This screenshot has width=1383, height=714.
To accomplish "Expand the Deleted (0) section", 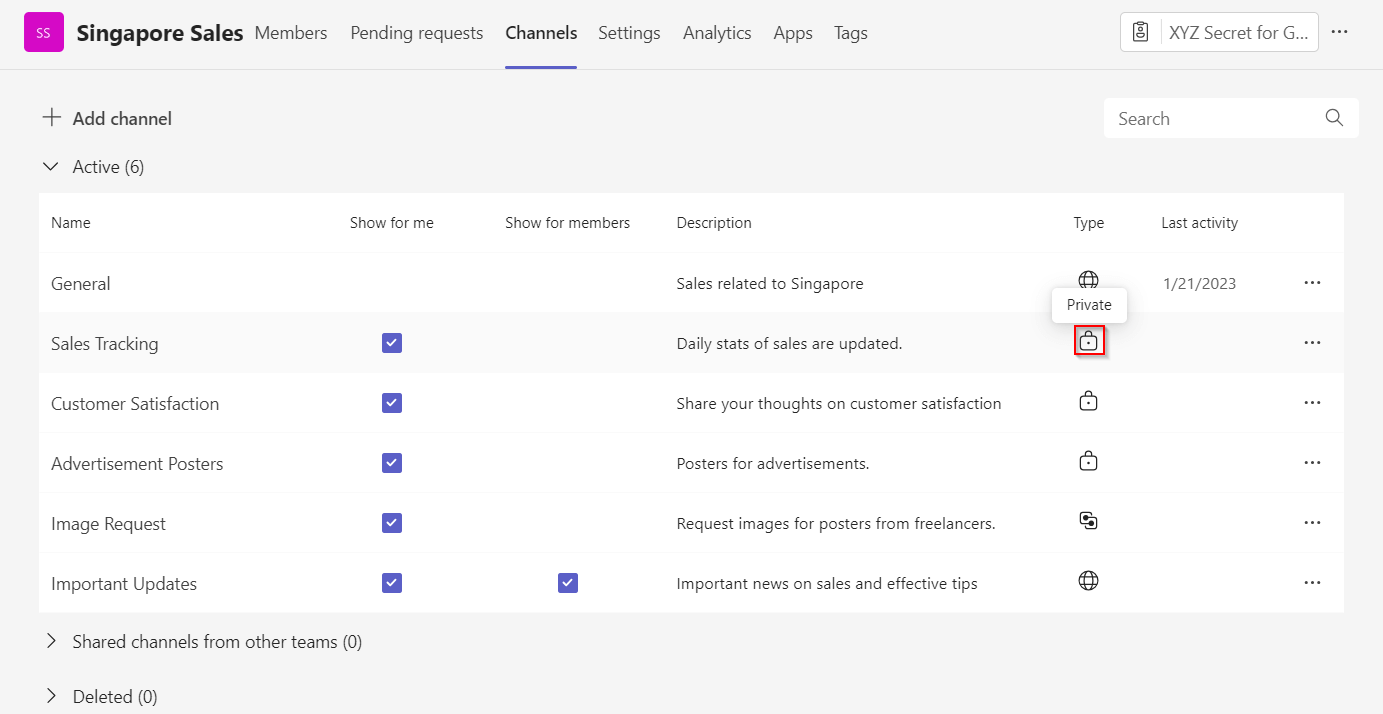I will (51, 696).
